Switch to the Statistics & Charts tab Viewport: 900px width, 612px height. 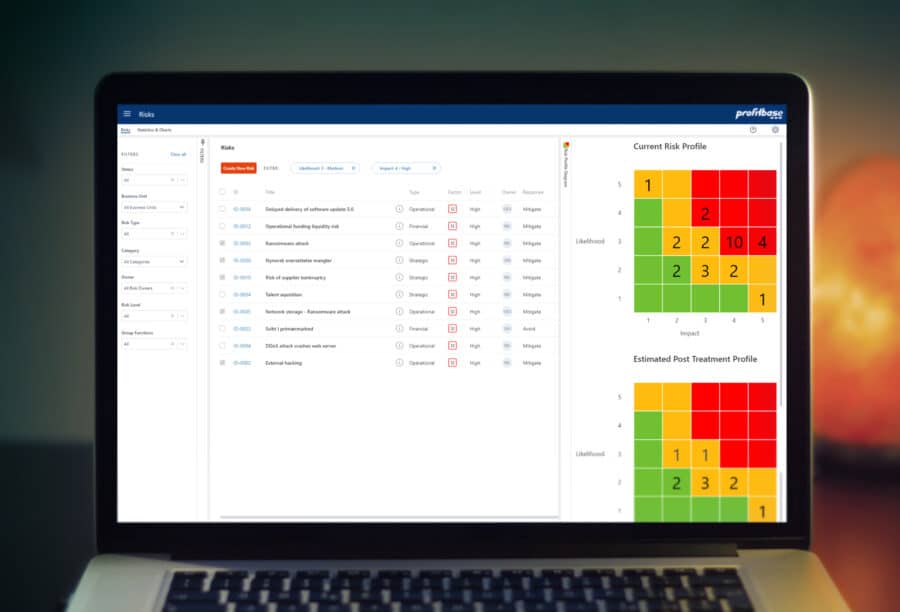pos(153,128)
